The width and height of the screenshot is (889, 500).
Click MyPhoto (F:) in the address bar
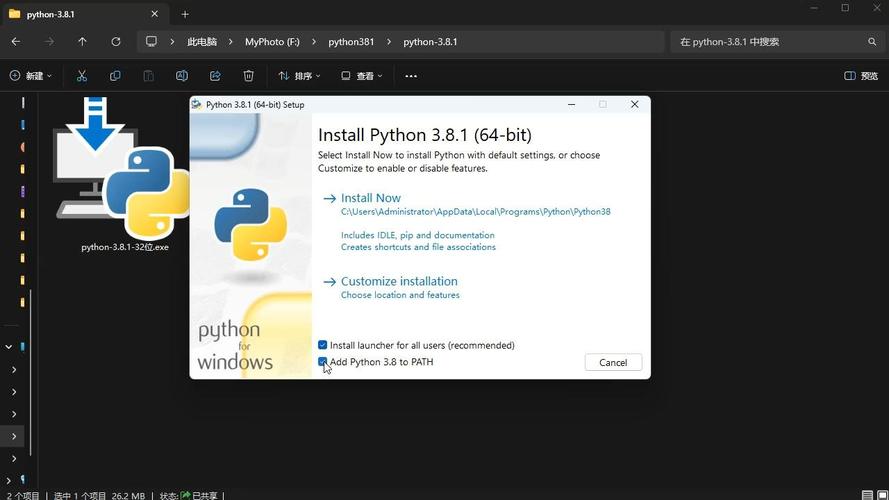tap(272, 42)
